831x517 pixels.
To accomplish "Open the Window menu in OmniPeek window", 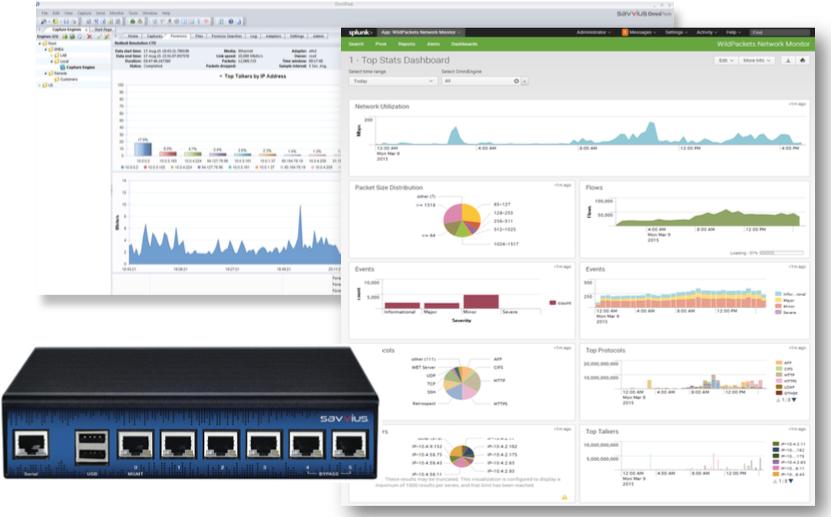I will point(150,13).
